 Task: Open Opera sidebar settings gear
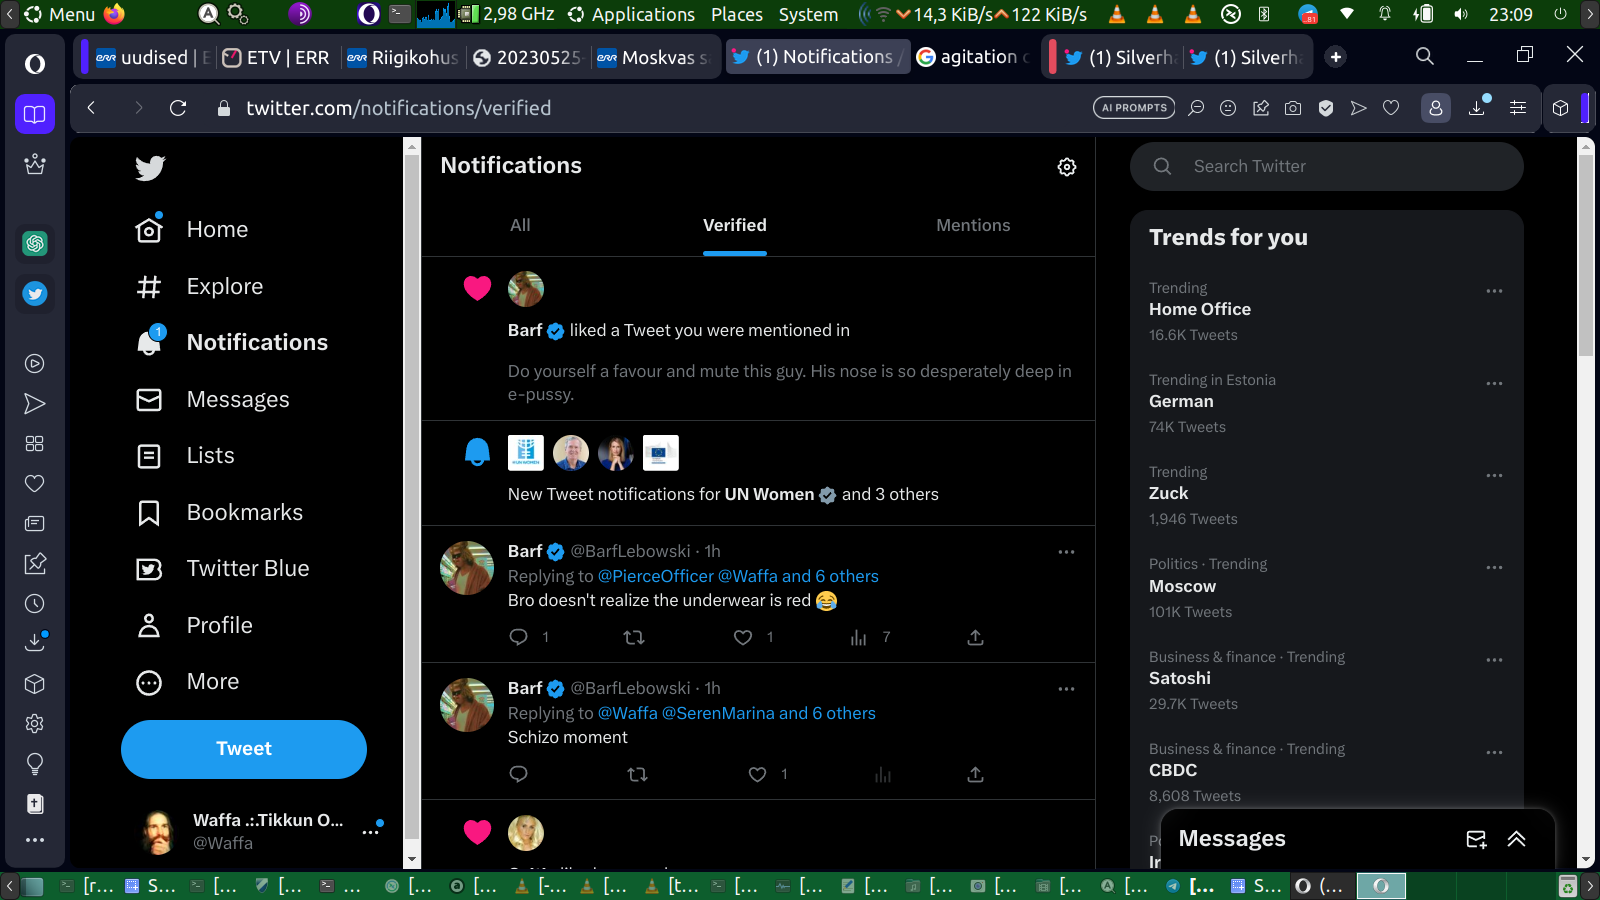coord(35,723)
